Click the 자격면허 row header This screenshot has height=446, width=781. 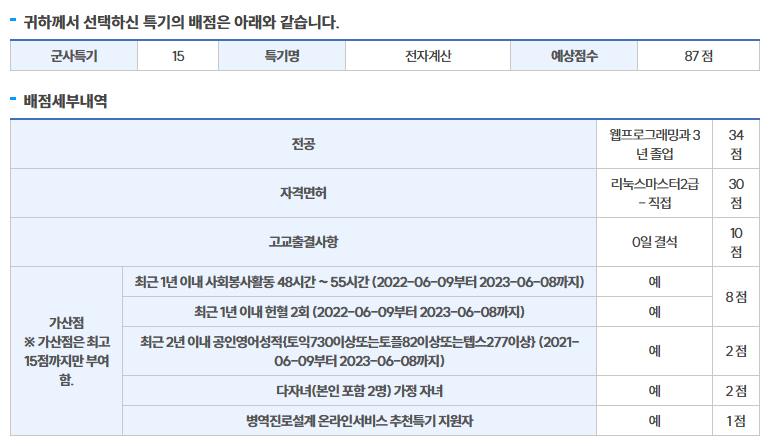[304, 193]
